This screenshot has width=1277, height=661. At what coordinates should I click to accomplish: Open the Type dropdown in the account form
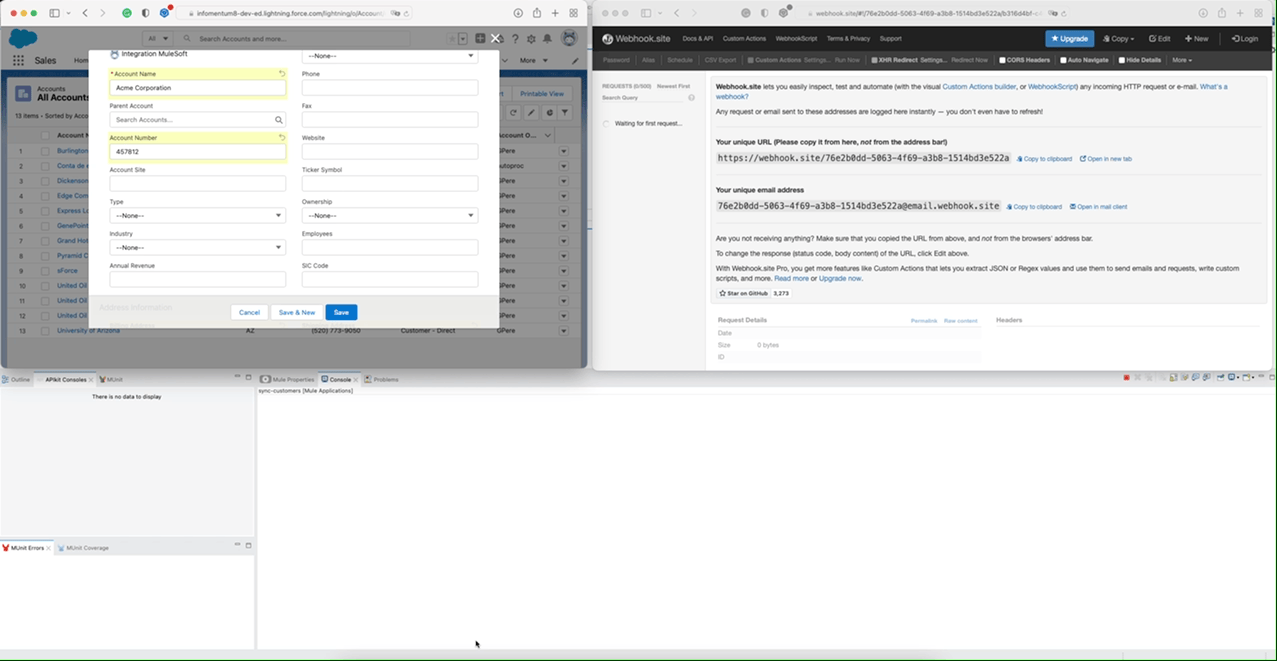click(x=197, y=216)
